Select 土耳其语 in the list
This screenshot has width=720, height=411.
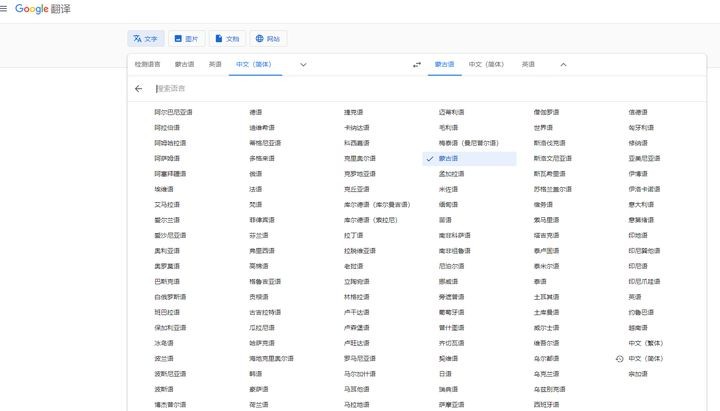click(546, 297)
